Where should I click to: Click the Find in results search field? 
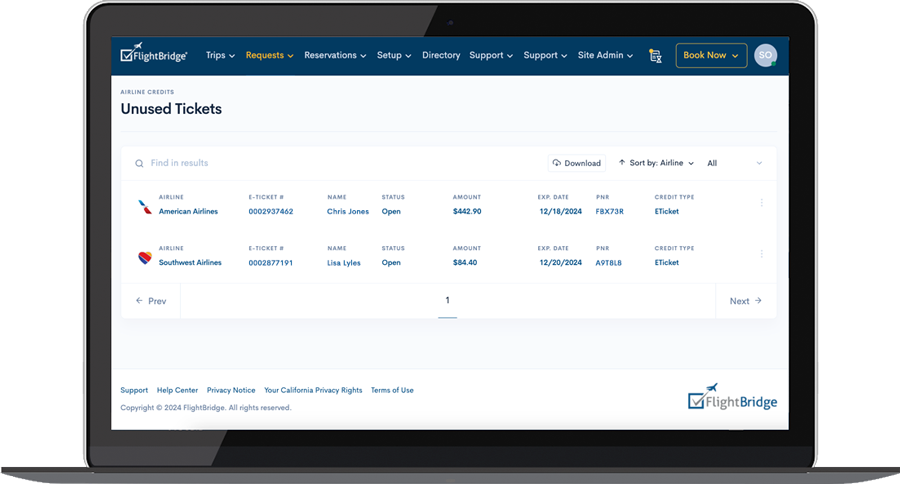pyautogui.click(x=300, y=163)
